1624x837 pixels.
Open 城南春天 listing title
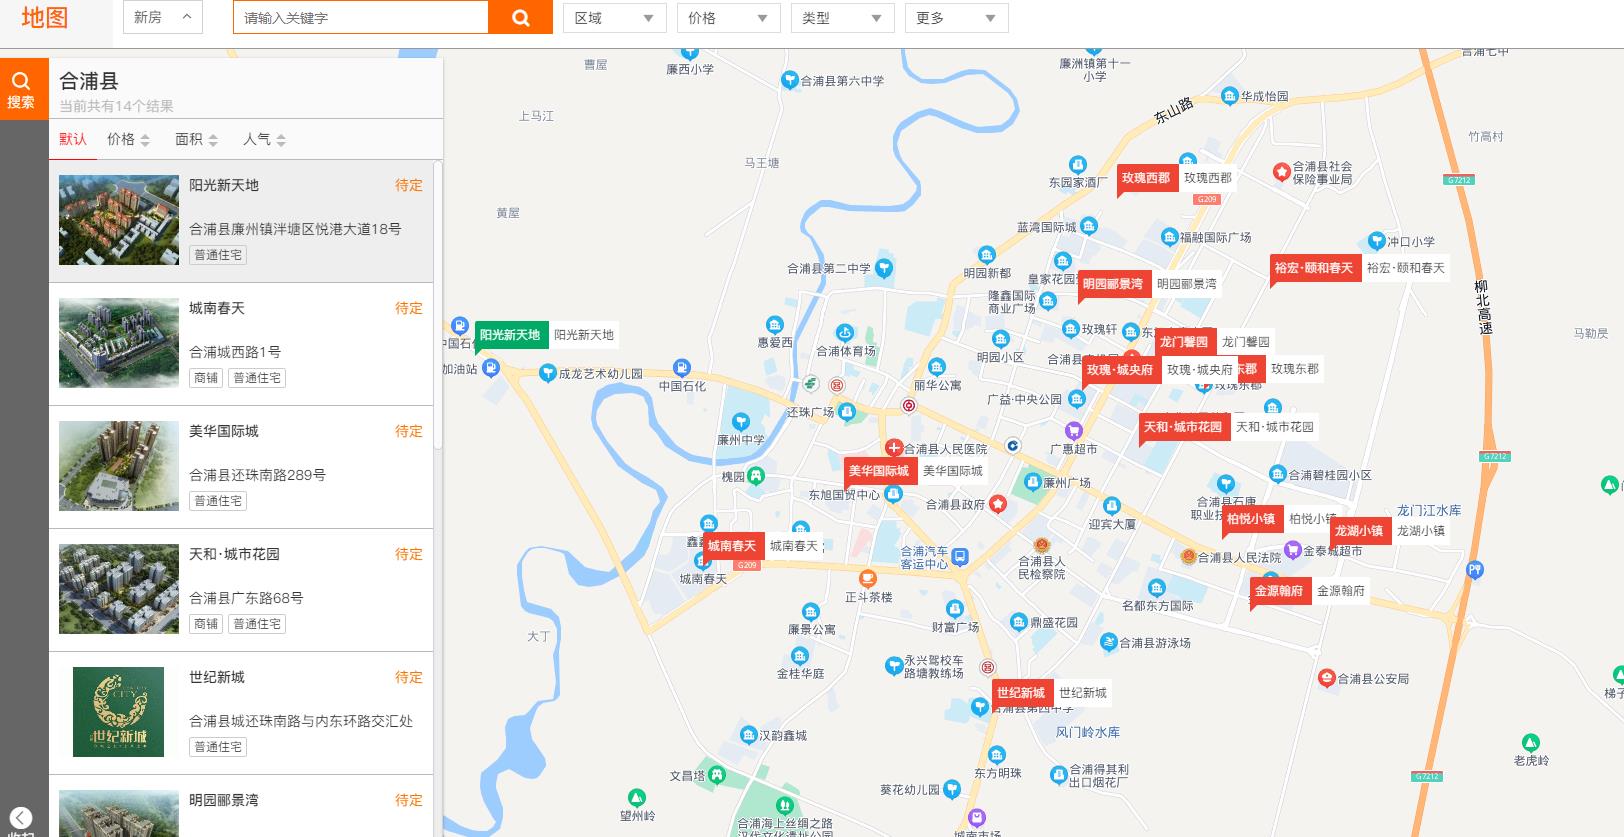(217, 308)
